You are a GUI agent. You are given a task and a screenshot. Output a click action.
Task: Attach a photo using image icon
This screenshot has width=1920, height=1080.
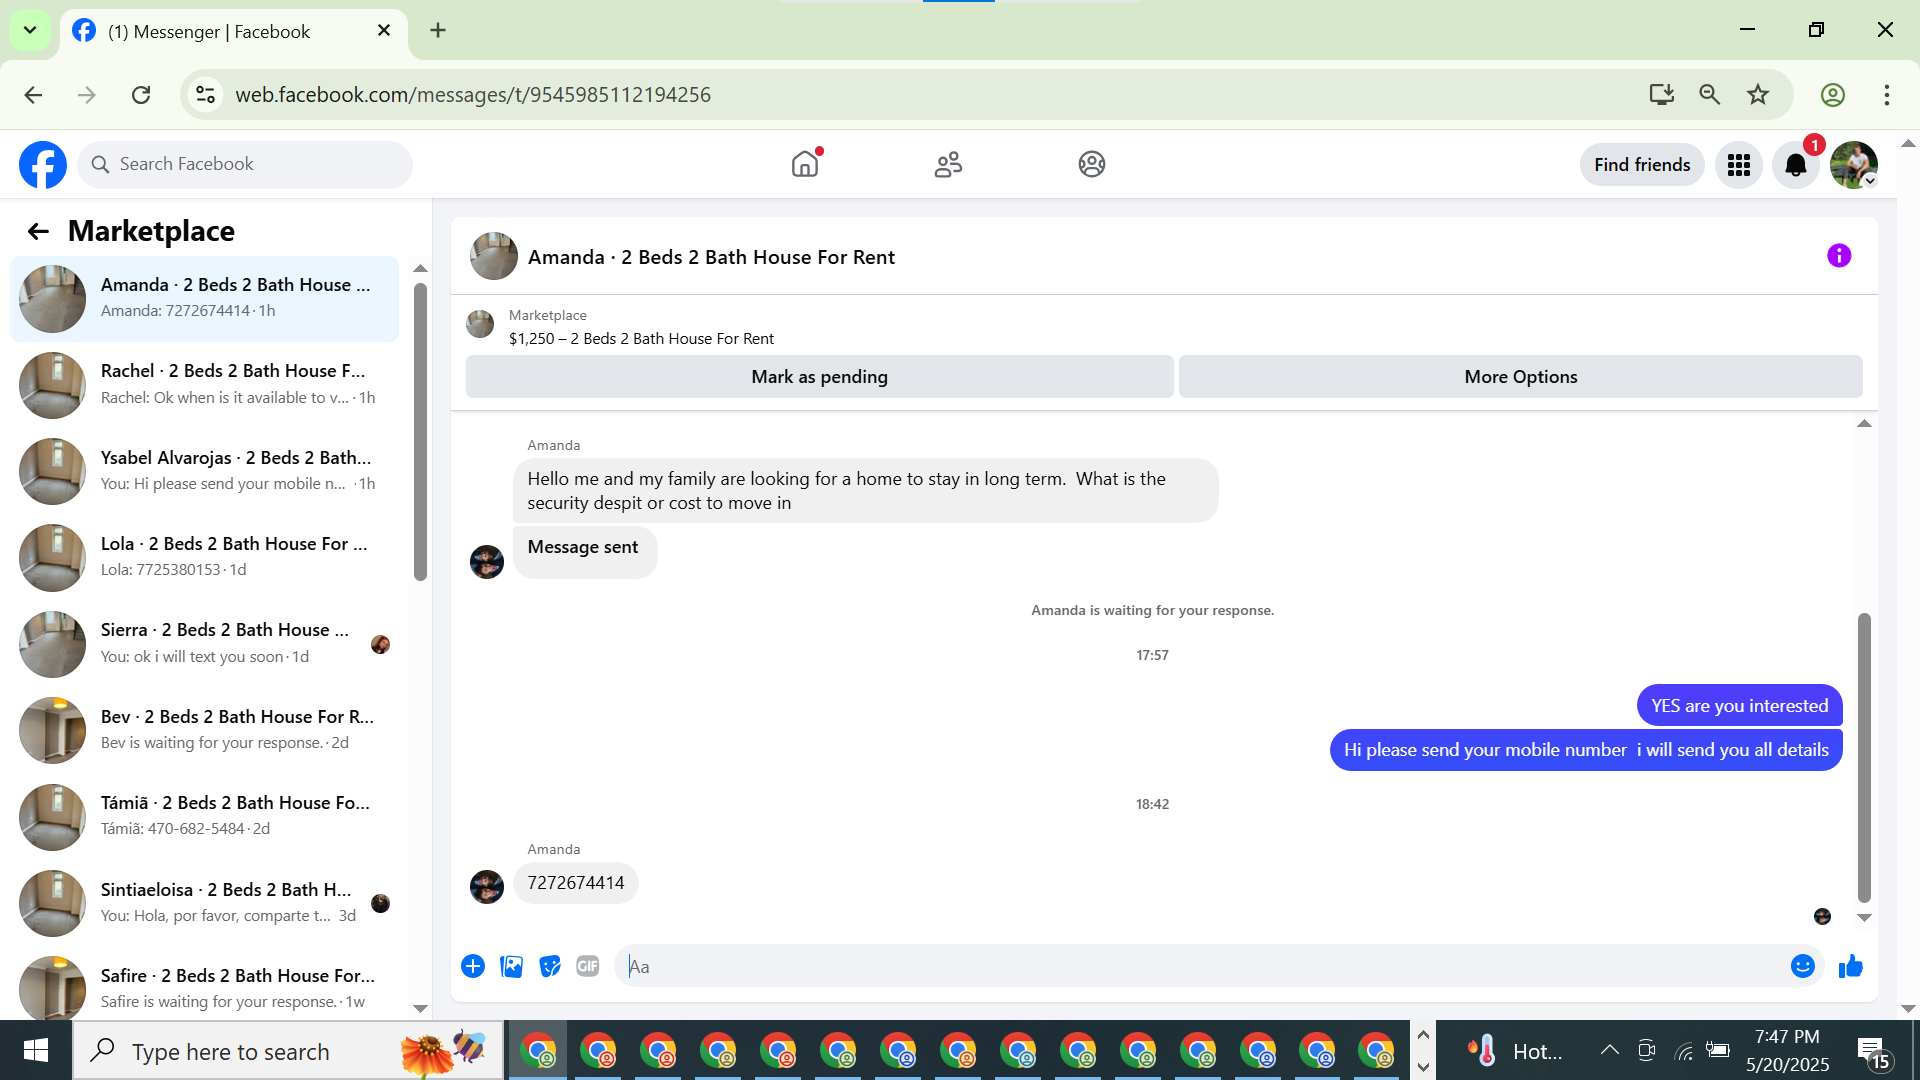coord(511,966)
